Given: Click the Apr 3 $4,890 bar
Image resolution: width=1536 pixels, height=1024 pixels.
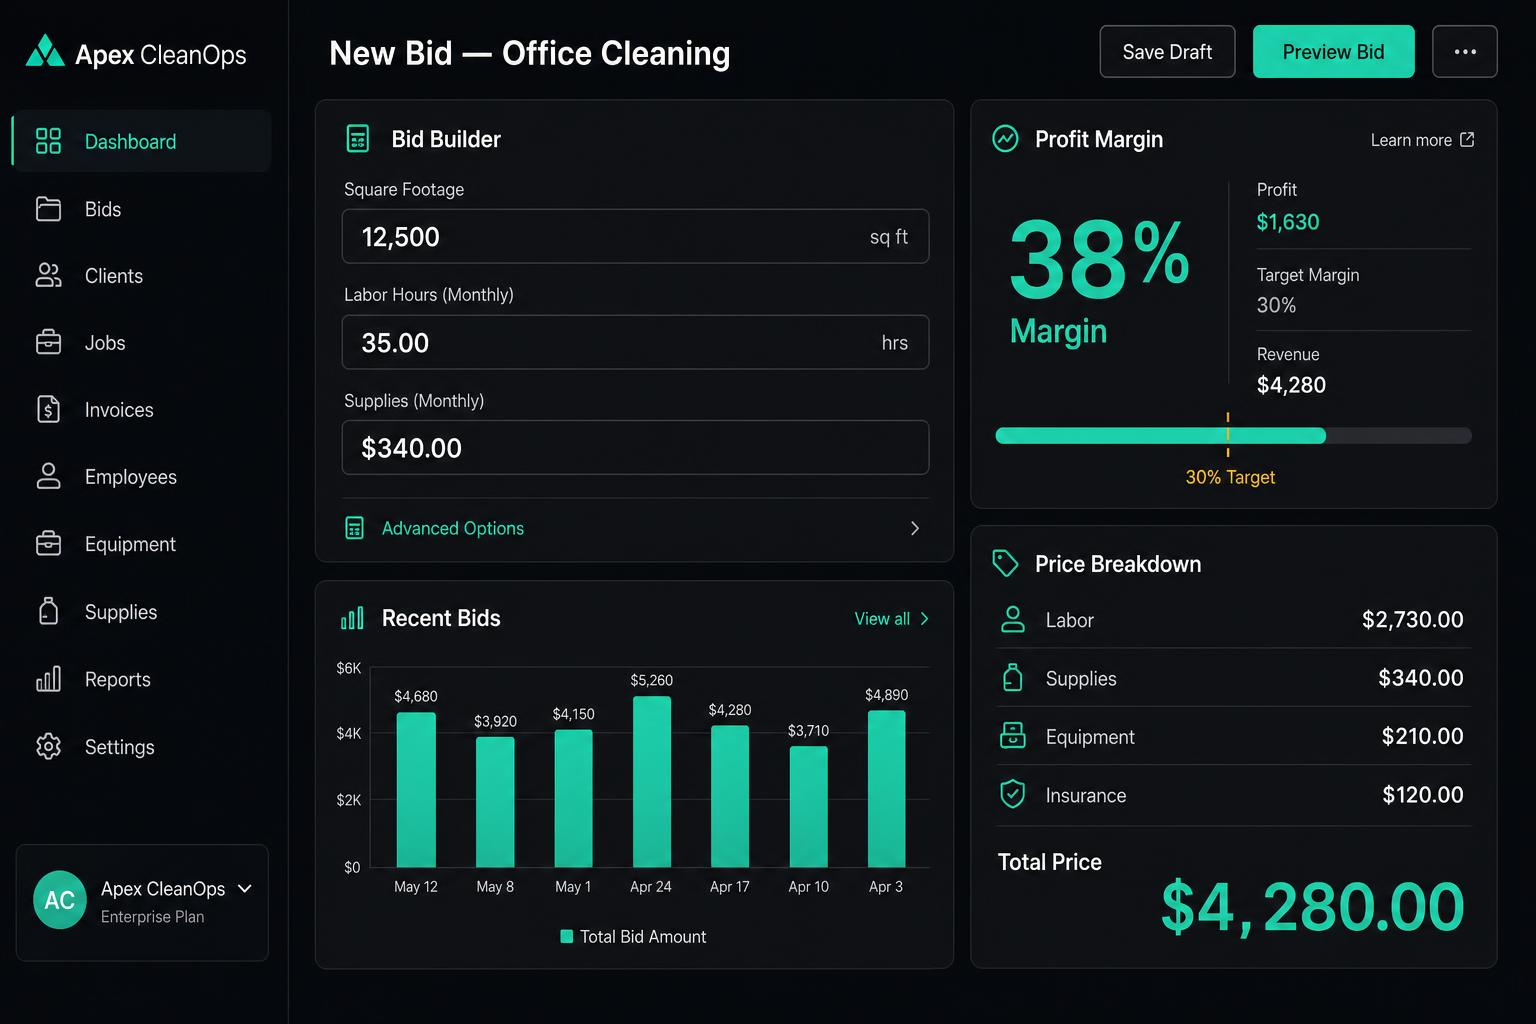Looking at the screenshot, I should (x=886, y=788).
